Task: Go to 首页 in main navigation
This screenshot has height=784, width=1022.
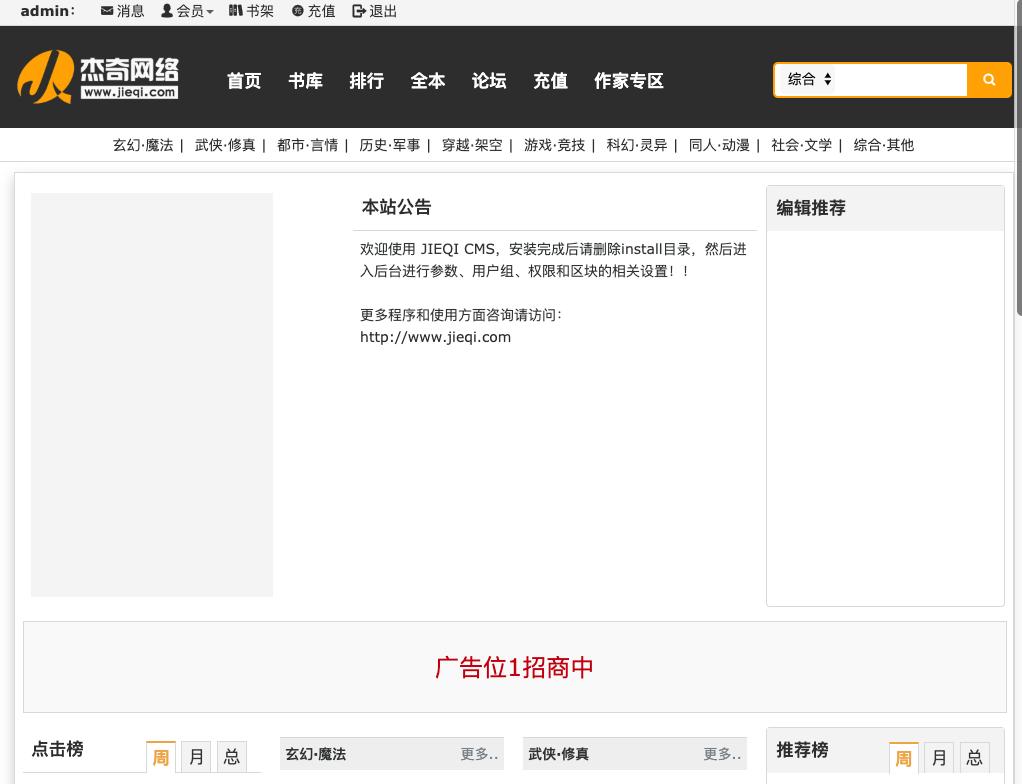Action: coord(244,81)
